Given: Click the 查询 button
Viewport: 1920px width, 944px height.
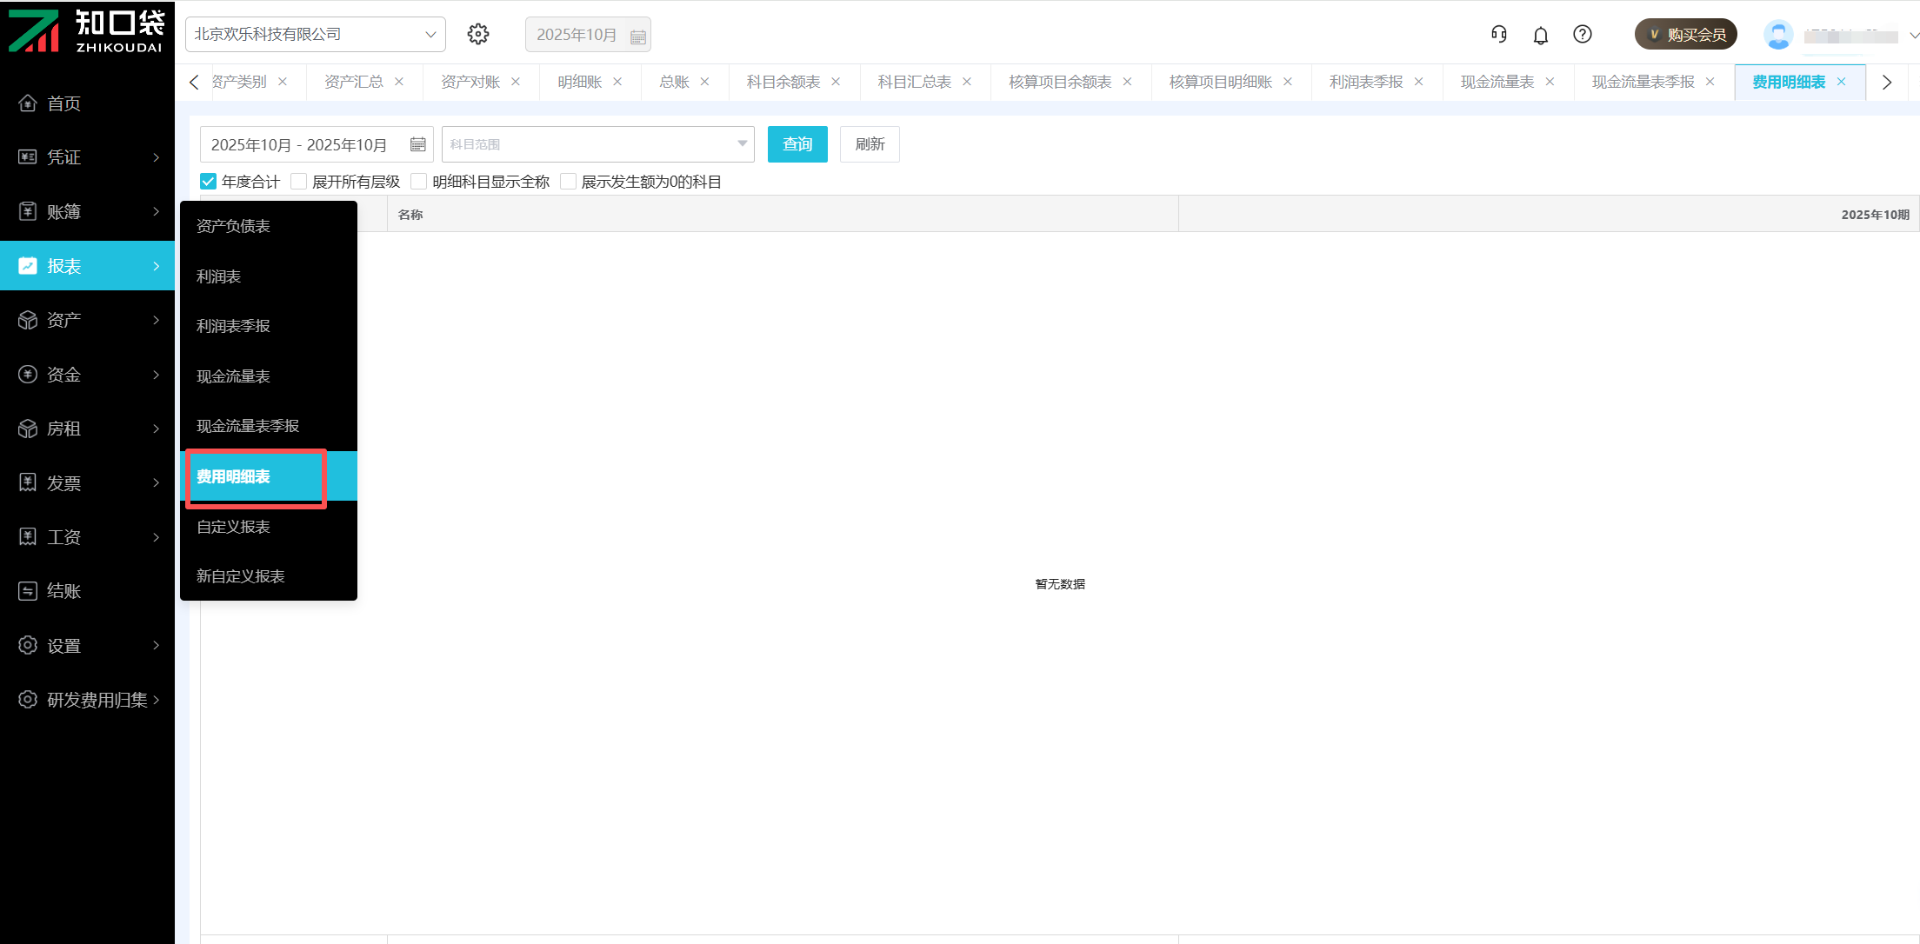Looking at the screenshot, I should [x=797, y=144].
